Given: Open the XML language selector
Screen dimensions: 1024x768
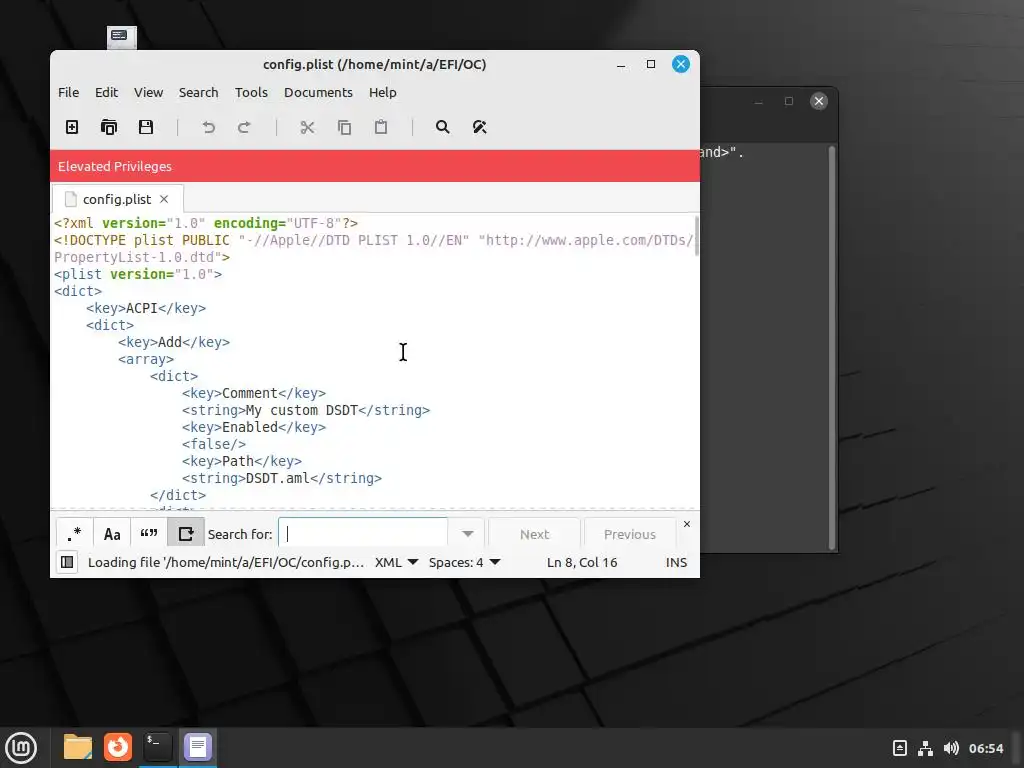Looking at the screenshot, I should pyautogui.click(x=396, y=562).
